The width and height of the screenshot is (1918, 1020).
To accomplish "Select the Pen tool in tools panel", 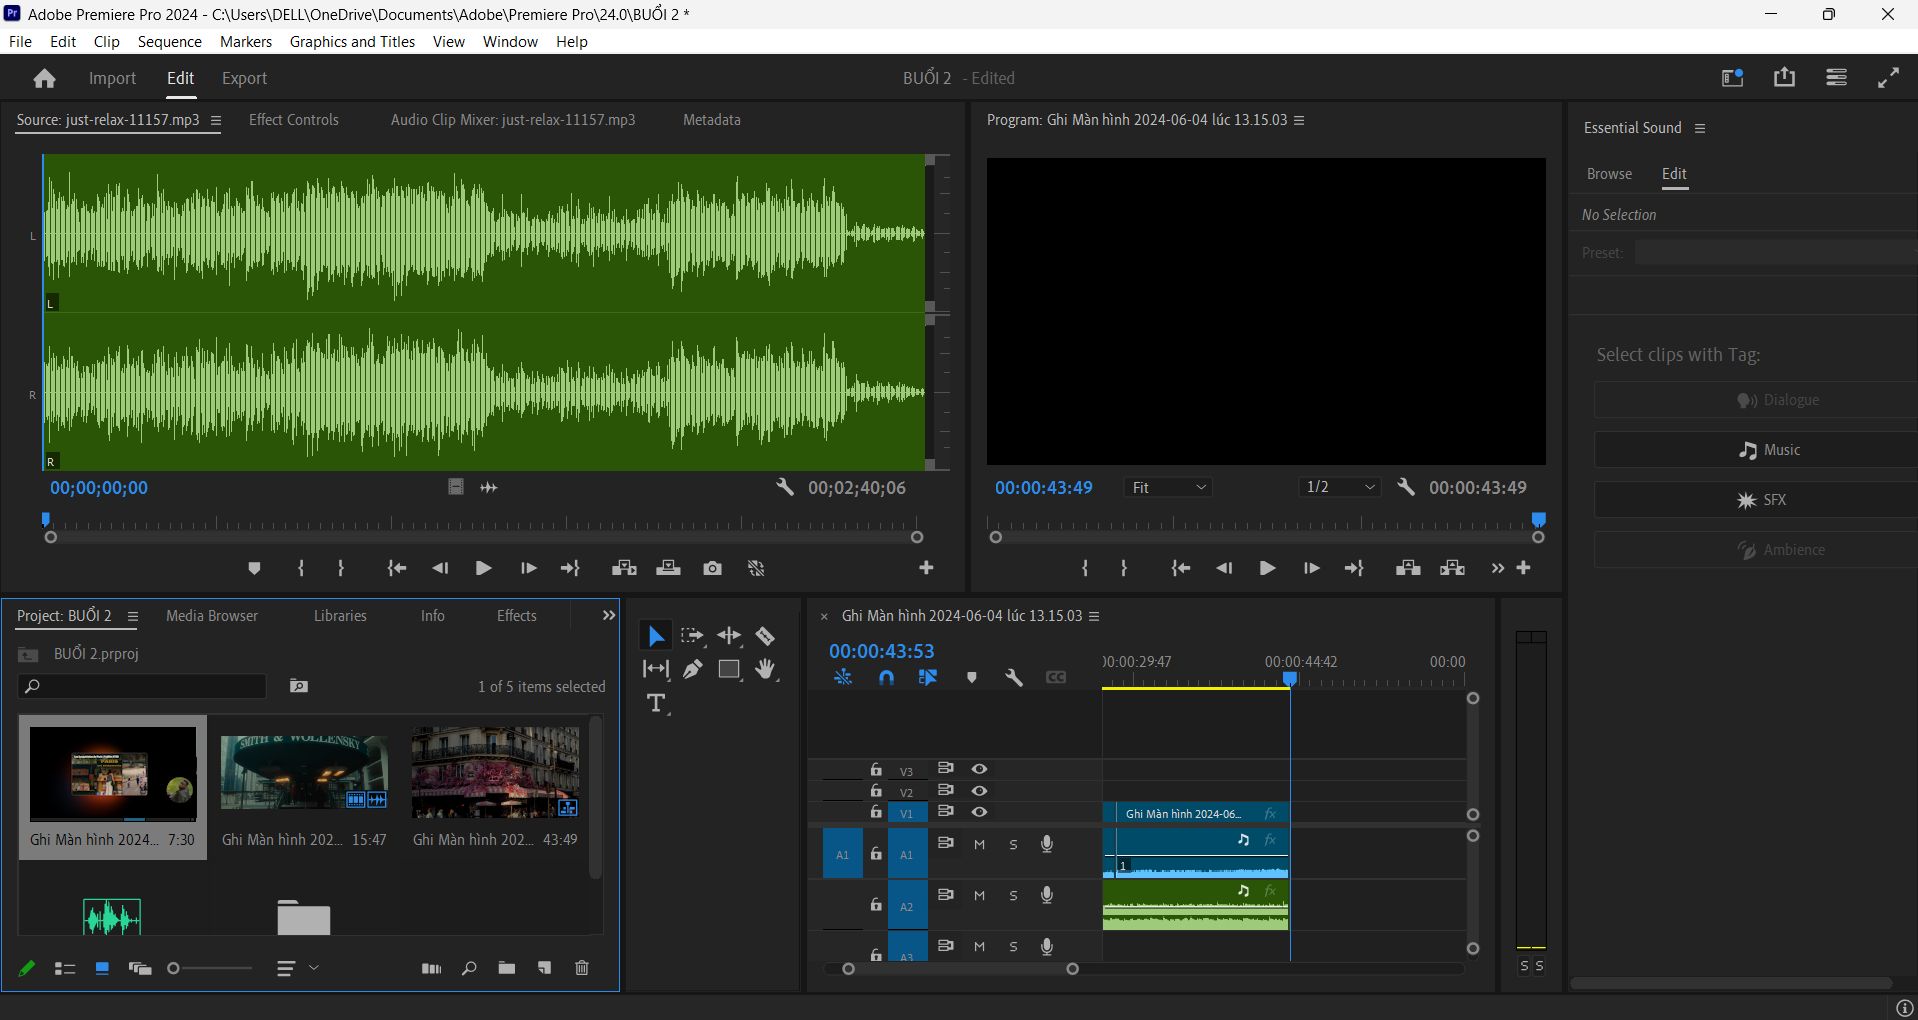I will click(x=692, y=670).
